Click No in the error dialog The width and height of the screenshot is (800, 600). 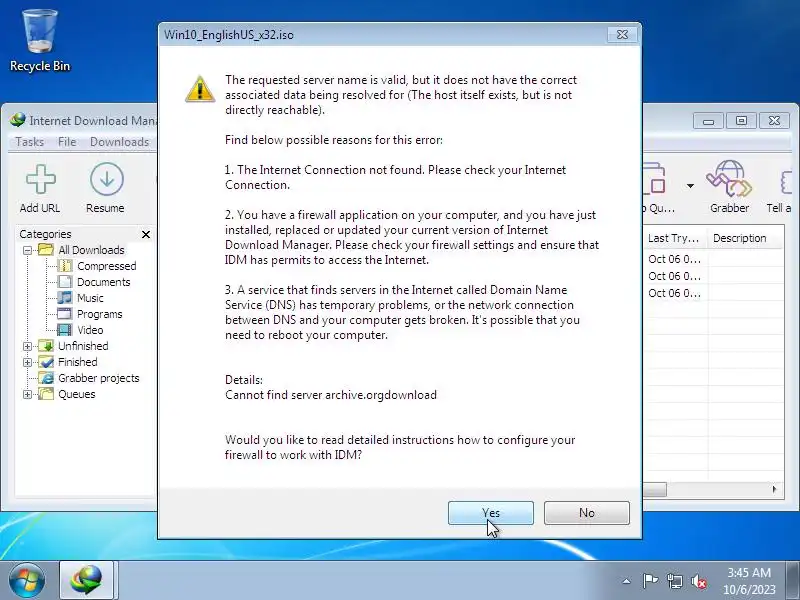coord(587,512)
